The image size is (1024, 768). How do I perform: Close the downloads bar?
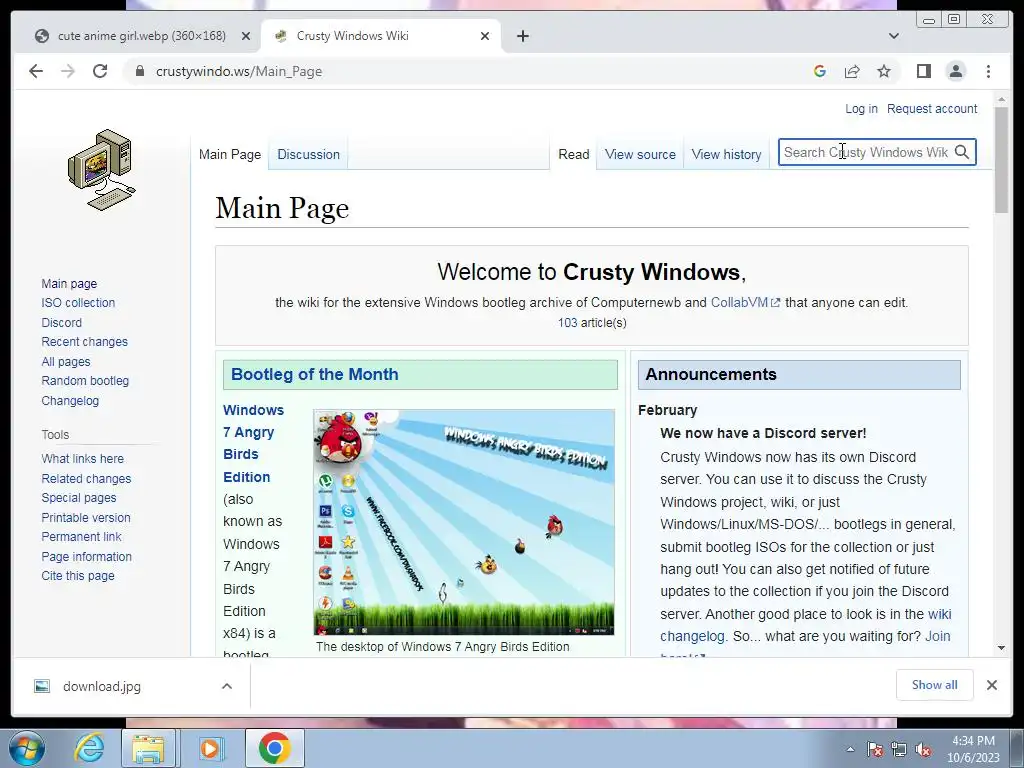click(991, 685)
